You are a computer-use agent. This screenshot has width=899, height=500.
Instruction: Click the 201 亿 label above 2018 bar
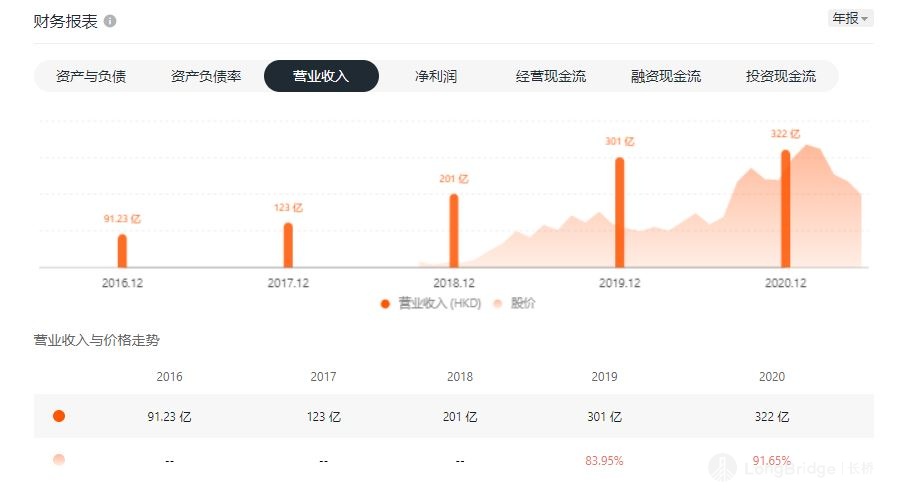tap(454, 179)
